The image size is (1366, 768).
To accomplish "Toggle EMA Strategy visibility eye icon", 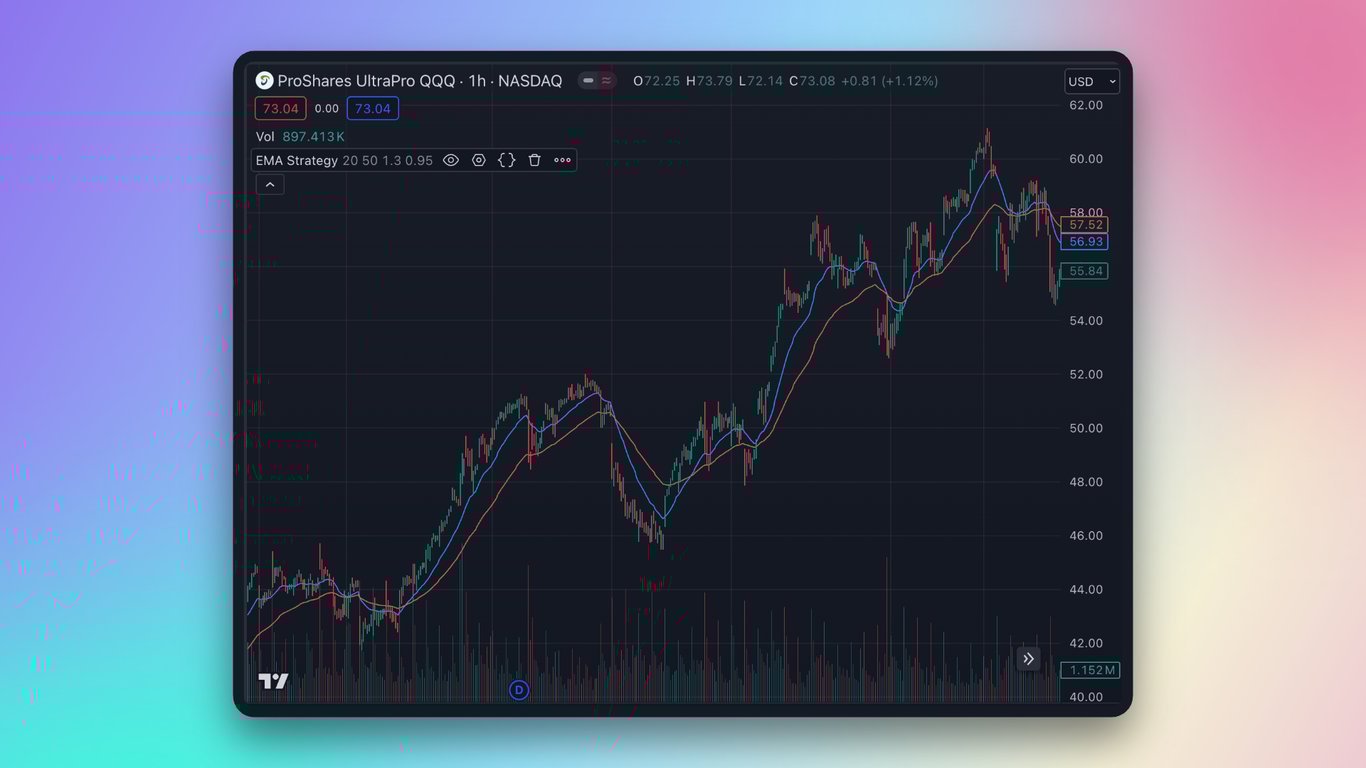I will 451,160.
